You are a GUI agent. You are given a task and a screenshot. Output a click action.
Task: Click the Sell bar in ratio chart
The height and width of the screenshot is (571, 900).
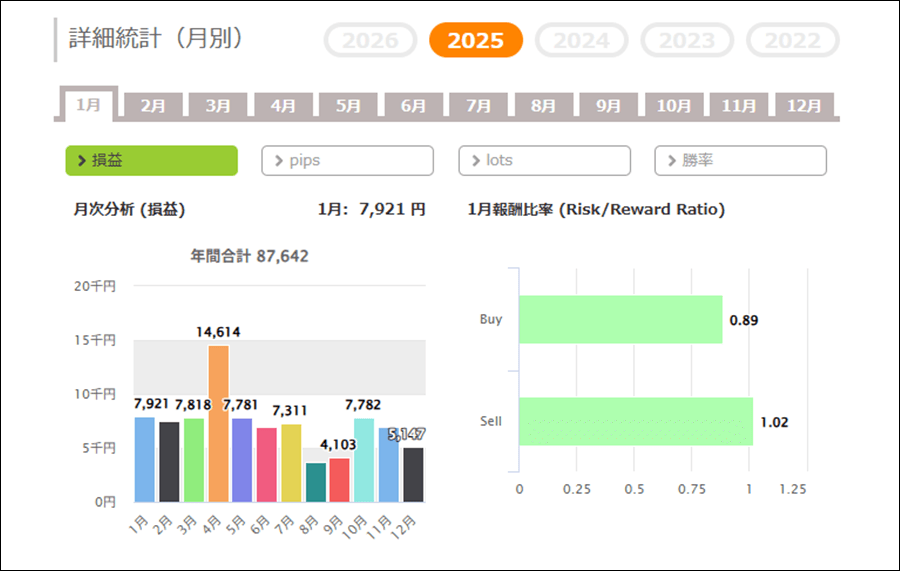coord(635,422)
